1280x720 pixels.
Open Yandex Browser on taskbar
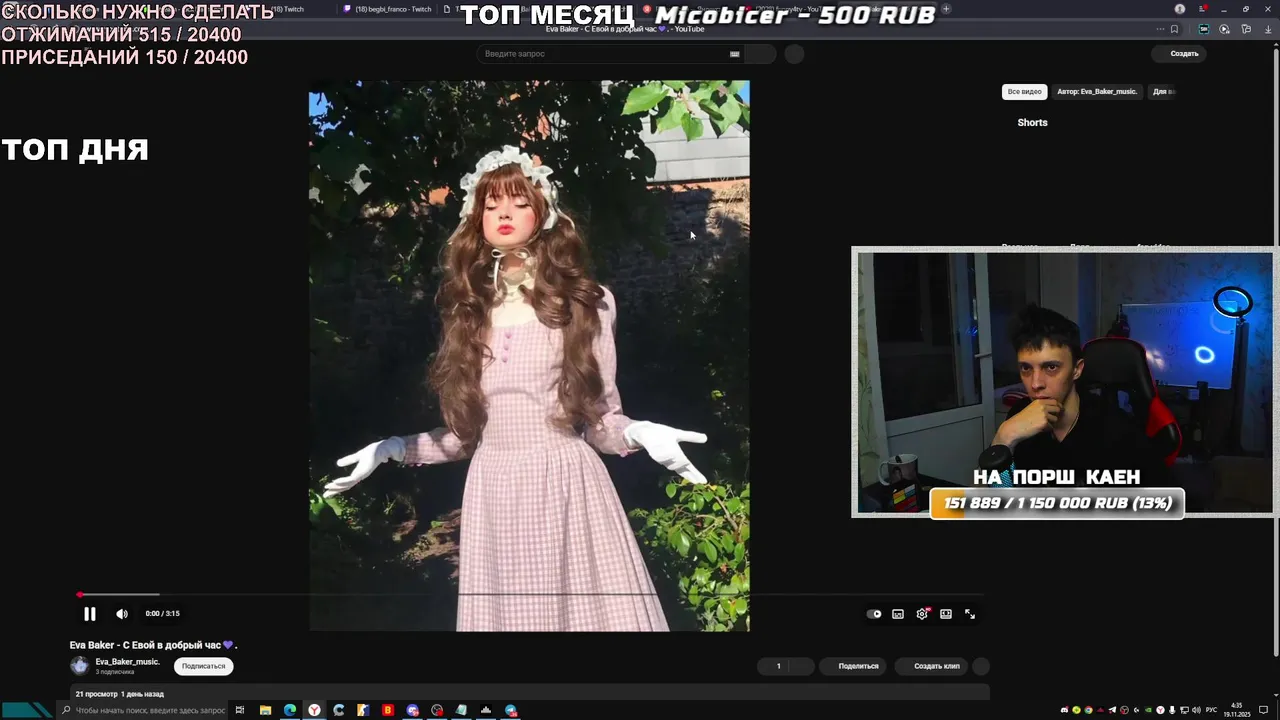pos(314,710)
